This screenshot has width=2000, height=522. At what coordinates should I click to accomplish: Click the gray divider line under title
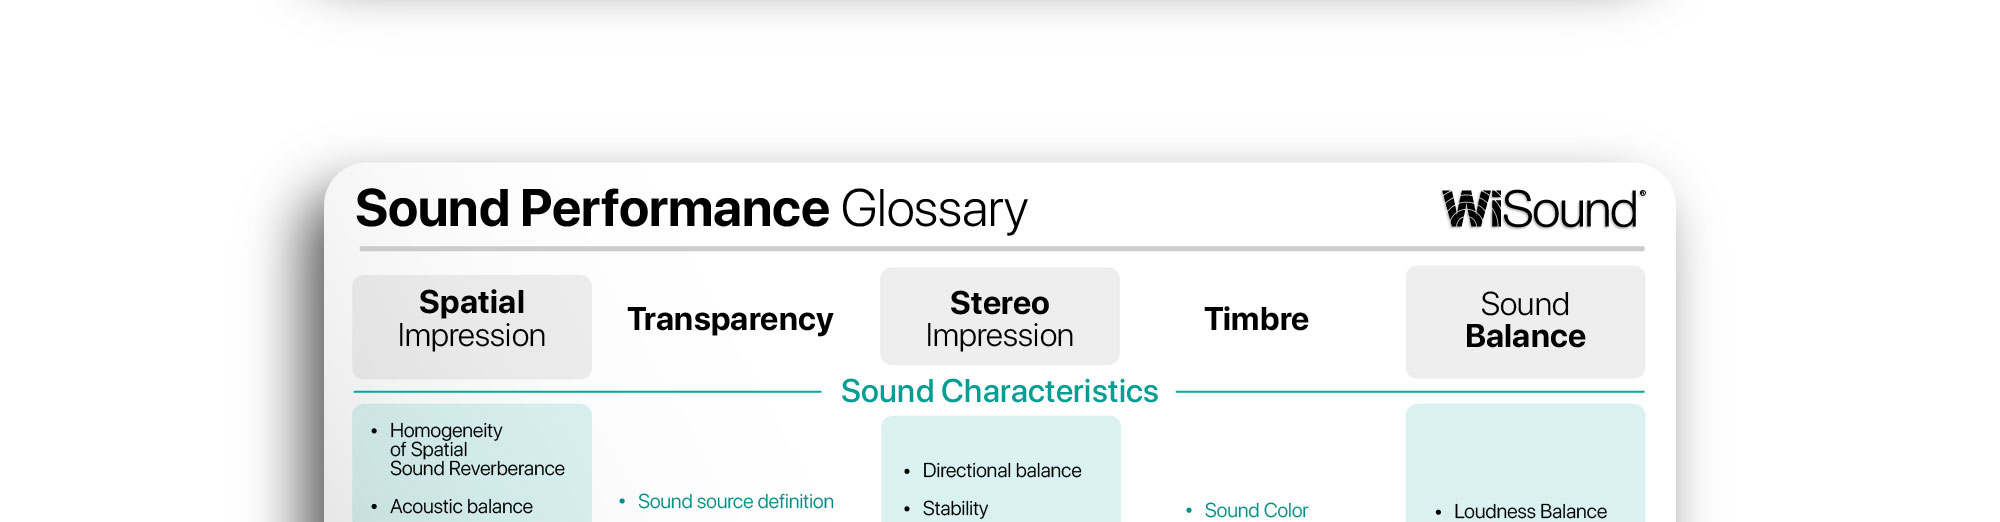pos(1002,248)
